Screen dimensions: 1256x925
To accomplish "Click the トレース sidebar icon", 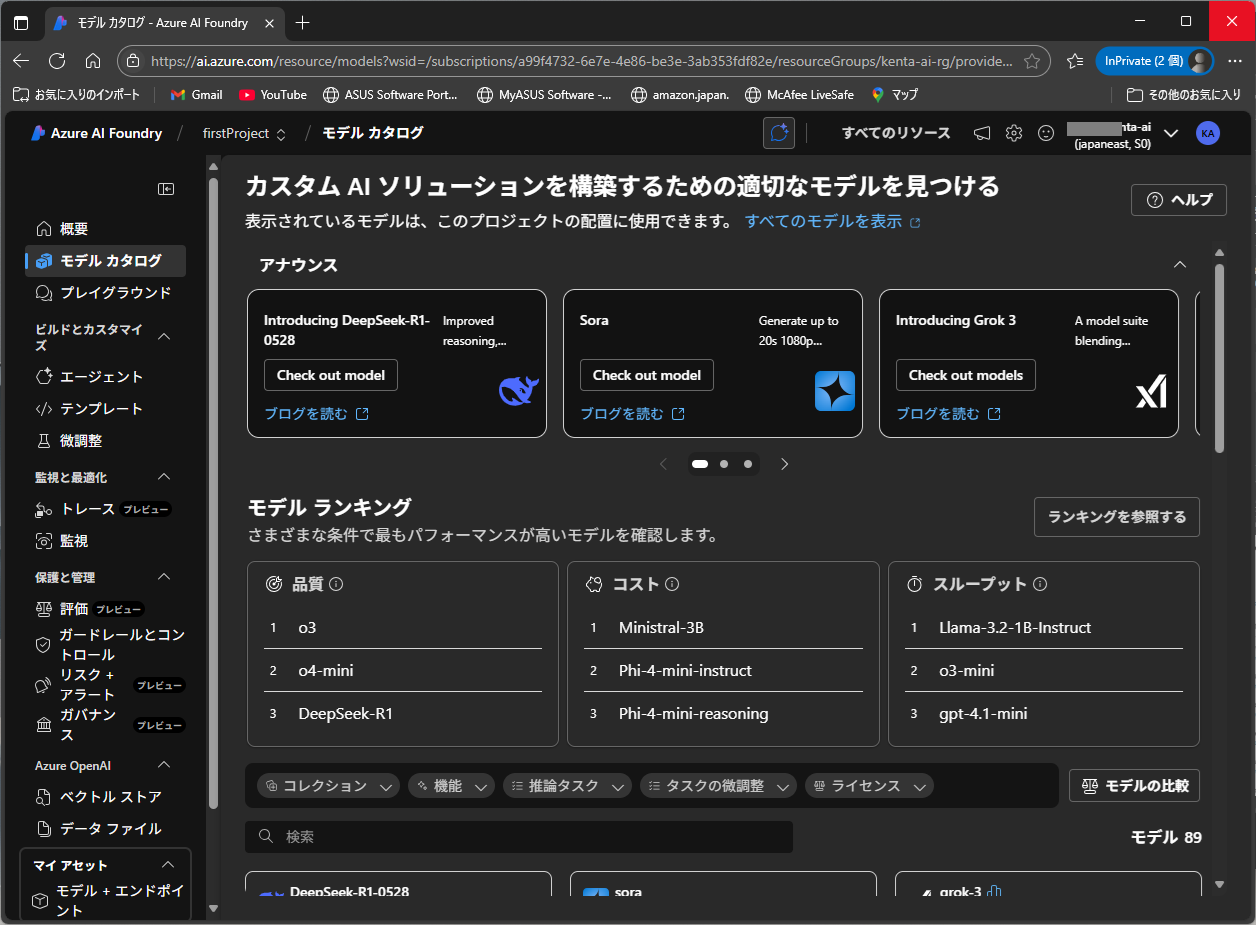I will point(44,510).
